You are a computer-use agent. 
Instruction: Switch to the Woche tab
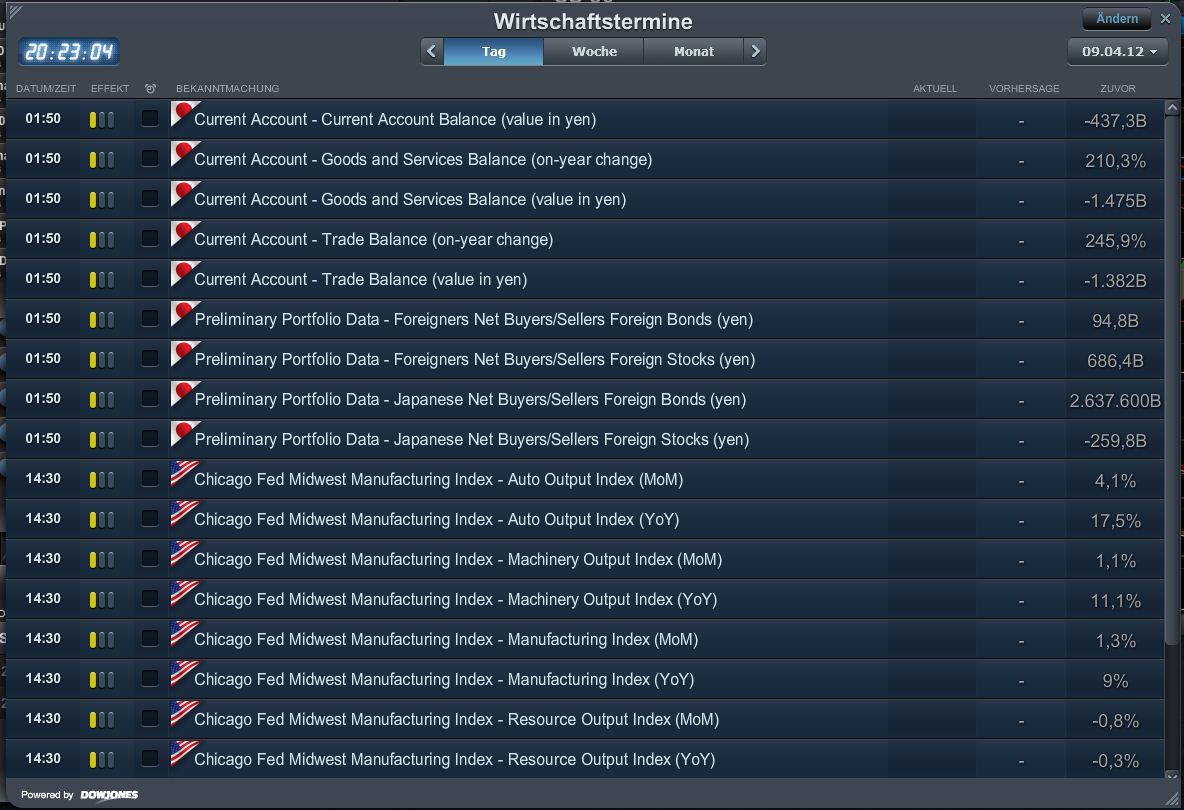click(x=594, y=51)
